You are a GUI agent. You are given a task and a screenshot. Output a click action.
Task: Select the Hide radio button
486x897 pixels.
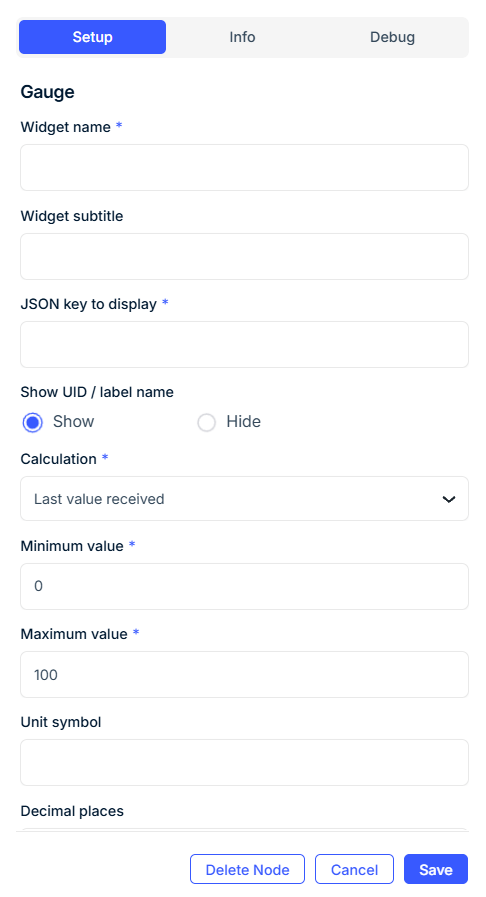click(x=206, y=422)
